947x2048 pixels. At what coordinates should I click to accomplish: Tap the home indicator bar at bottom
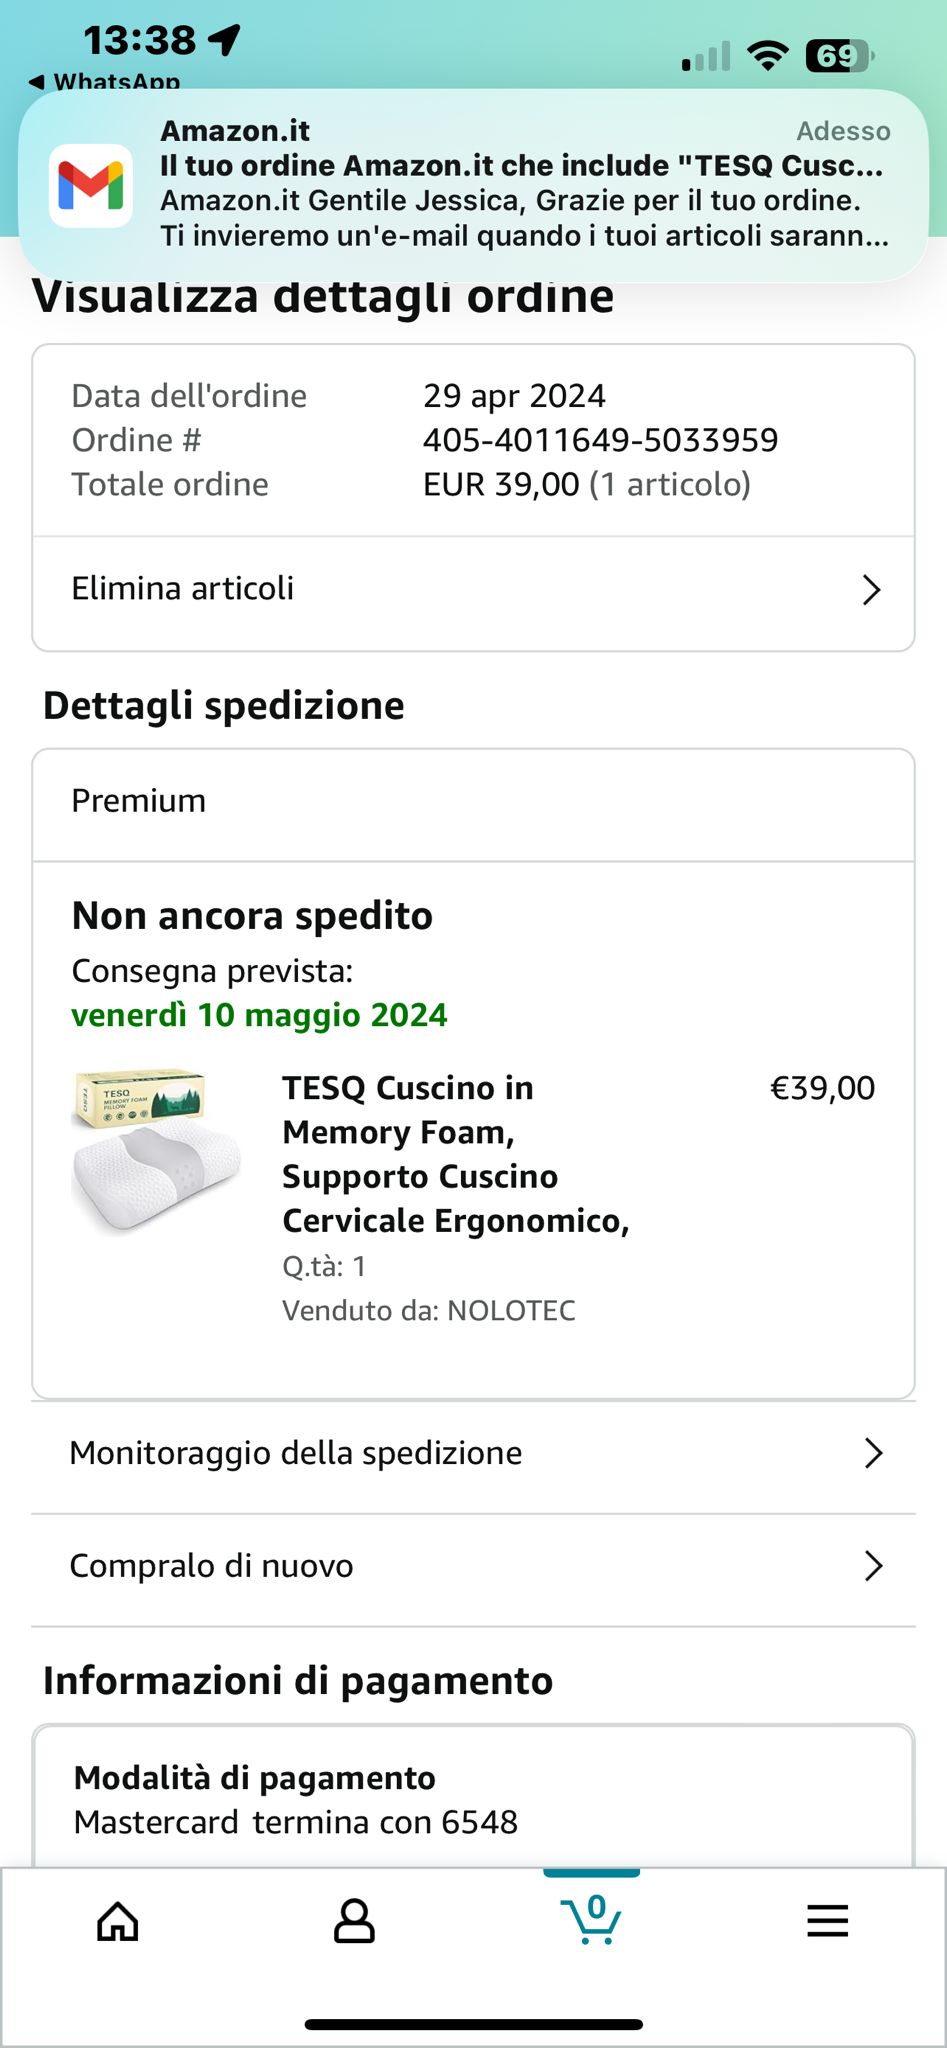pyautogui.click(x=473, y=2024)
